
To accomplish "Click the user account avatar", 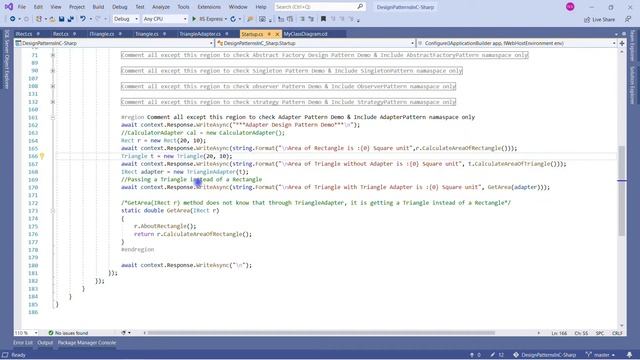I will point(570,7).
